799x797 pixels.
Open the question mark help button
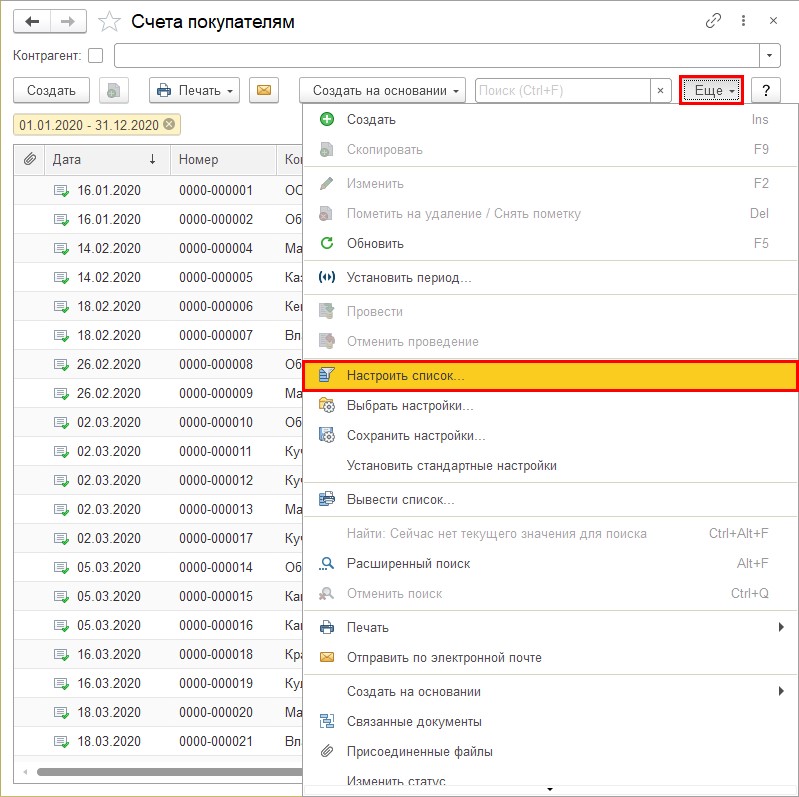tap(766, 91)
